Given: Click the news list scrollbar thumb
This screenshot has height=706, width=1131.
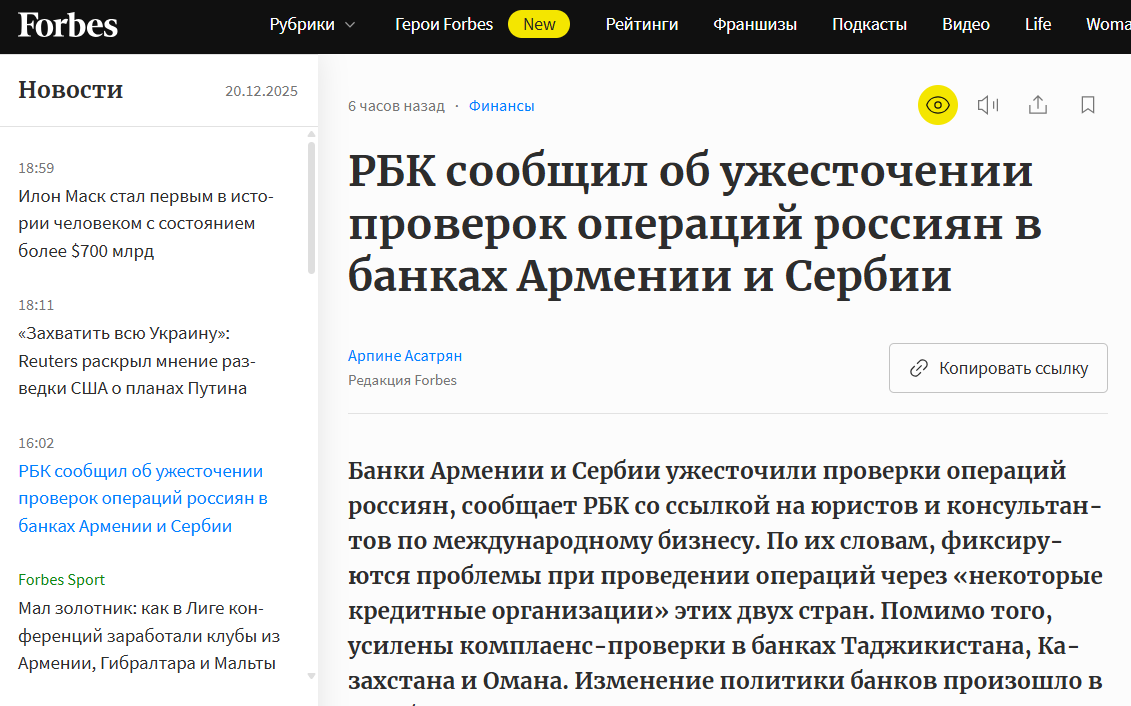Looking at the screenshot, I should click(312, 208).
